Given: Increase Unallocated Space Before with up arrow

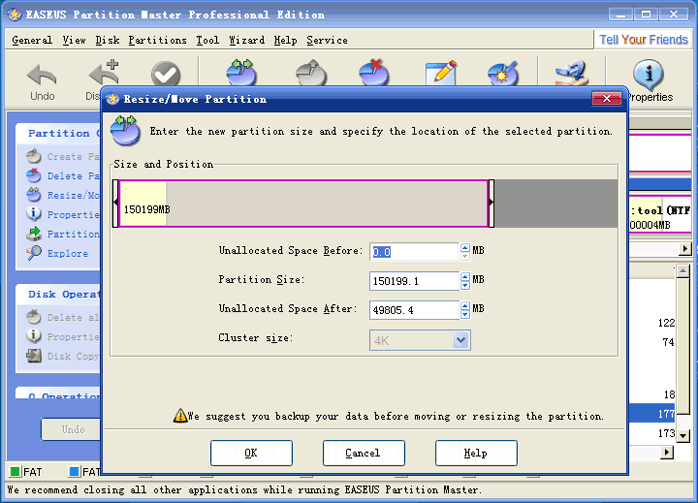Looking at the screenshot, I should tap(465, 247).
